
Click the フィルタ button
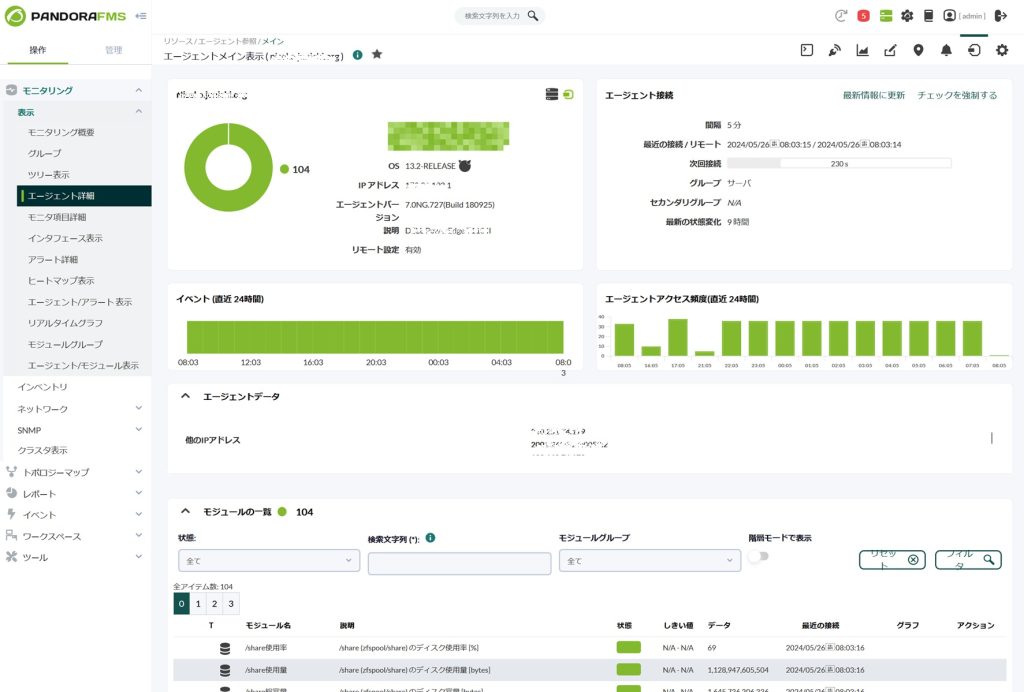point(968,559)
